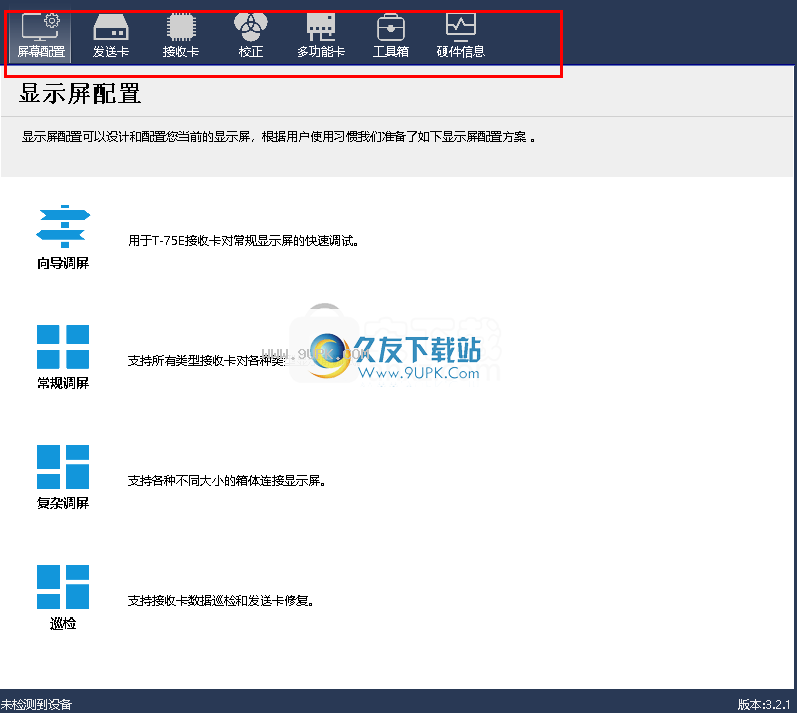Select the 校正 calibration tool
The height and width of the screenshot is (713, 797).
pos(251,37)
